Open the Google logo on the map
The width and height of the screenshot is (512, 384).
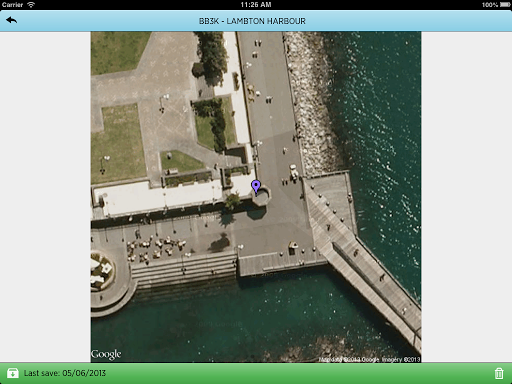(x=106, y=354)
